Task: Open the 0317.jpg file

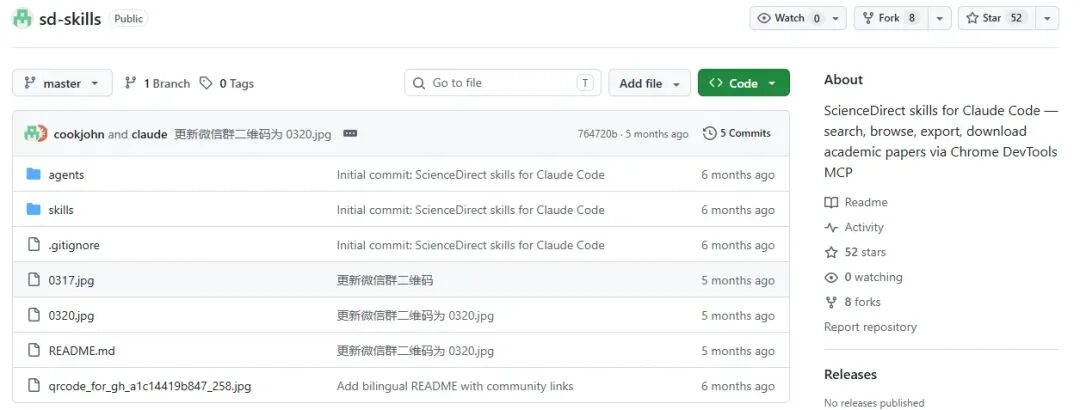Action: [71, 280]
